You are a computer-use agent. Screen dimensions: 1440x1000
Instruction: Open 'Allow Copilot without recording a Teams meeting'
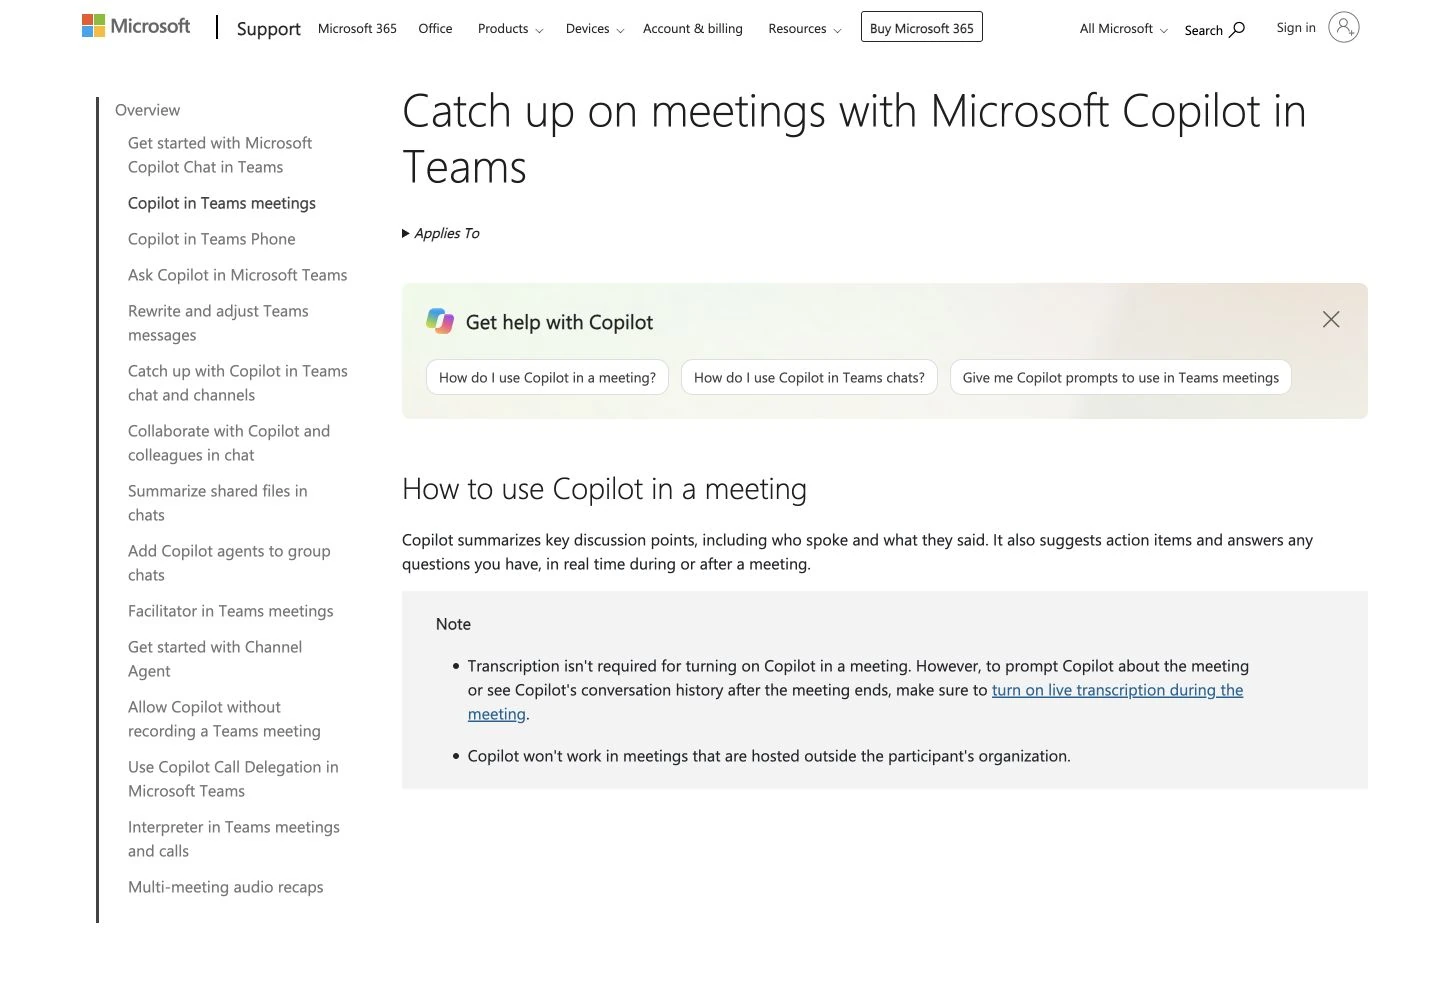(x=224, y=719)
